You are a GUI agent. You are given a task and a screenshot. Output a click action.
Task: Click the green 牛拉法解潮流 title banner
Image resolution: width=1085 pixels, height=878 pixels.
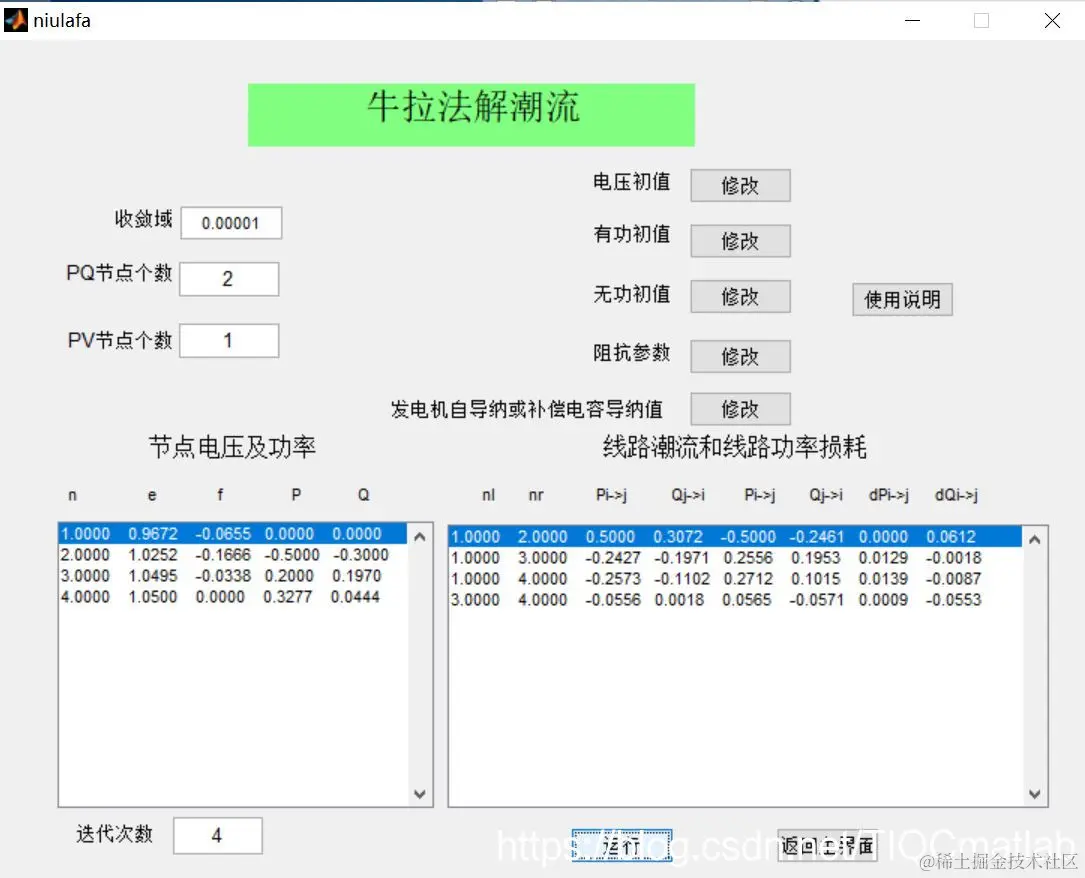coord(470,113)
